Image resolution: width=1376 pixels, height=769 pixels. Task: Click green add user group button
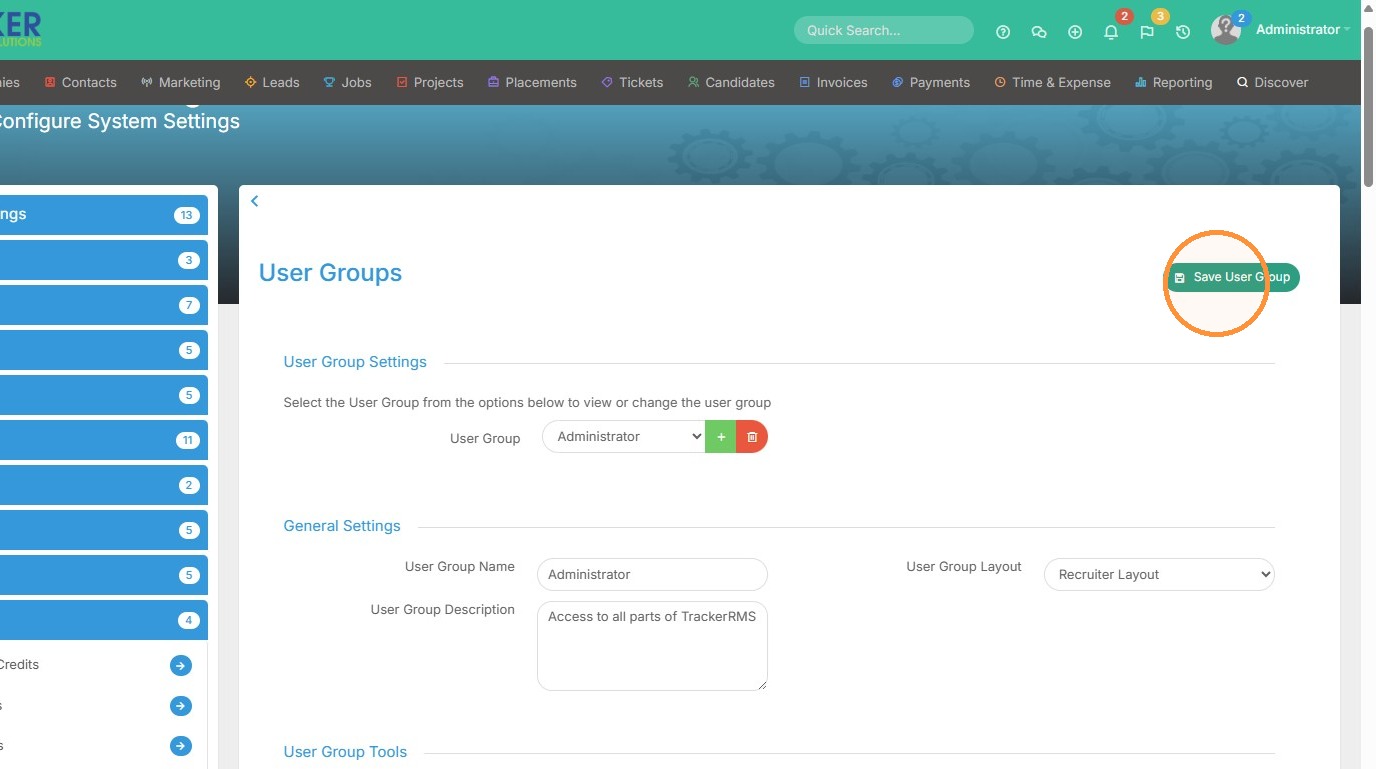[721, 437]
